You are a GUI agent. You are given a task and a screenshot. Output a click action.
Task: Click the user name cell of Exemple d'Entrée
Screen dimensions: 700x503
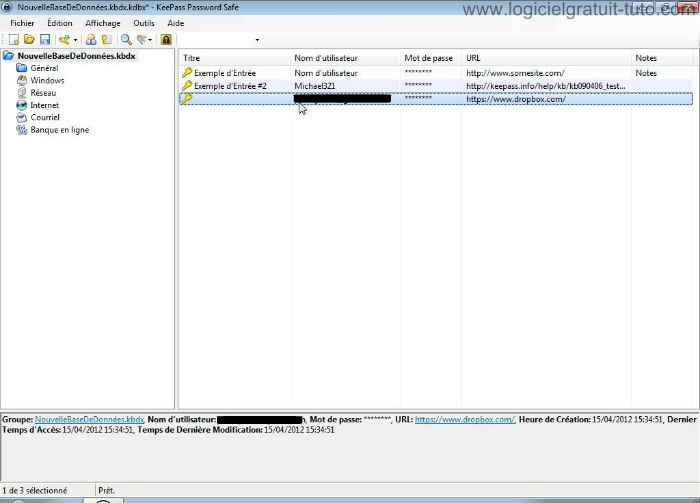tap(326, 73)
